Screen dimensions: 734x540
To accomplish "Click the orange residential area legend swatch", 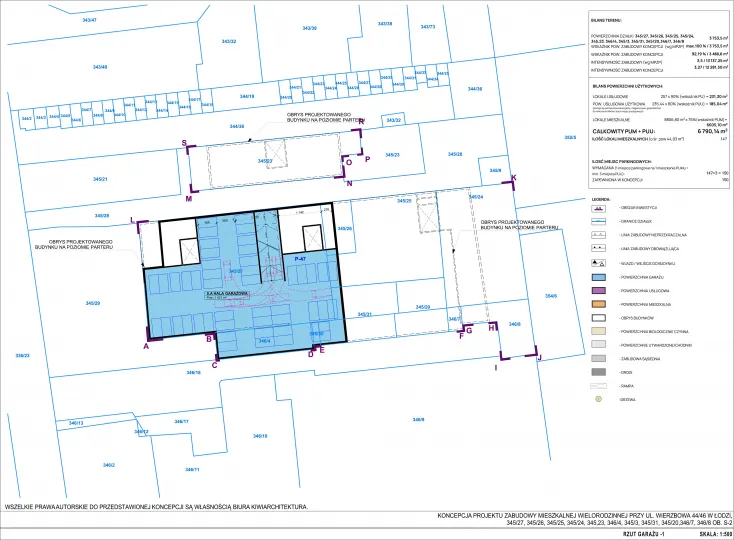I will click(x=600, y=302).
